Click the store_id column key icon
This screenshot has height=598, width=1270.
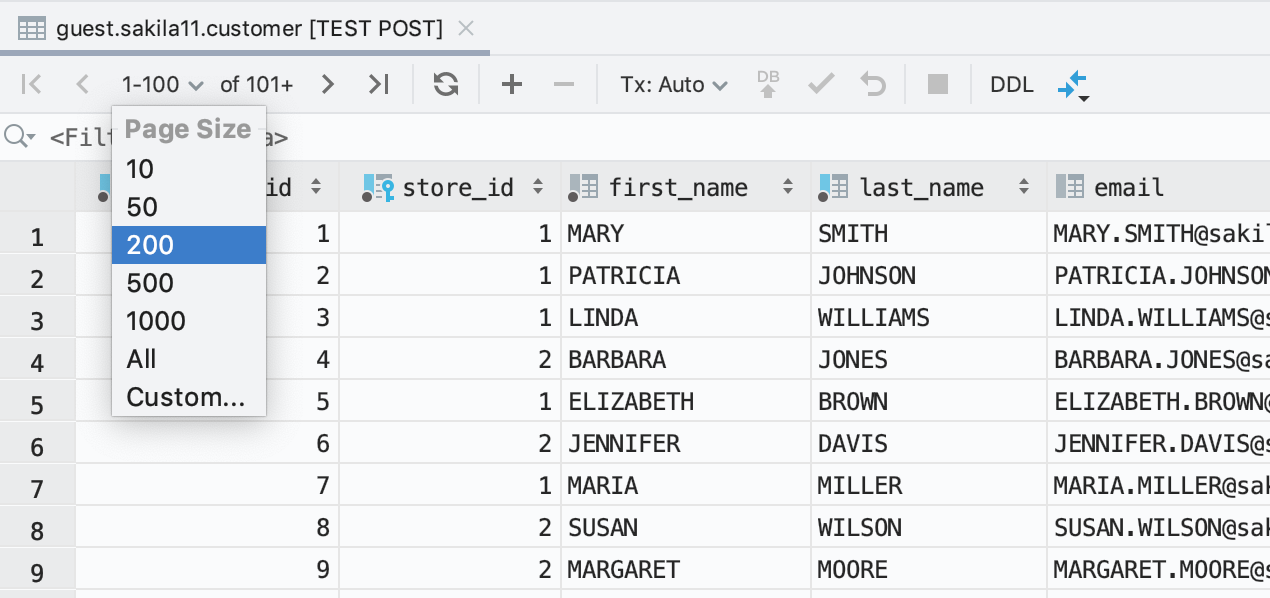click(x=379, y=187)
